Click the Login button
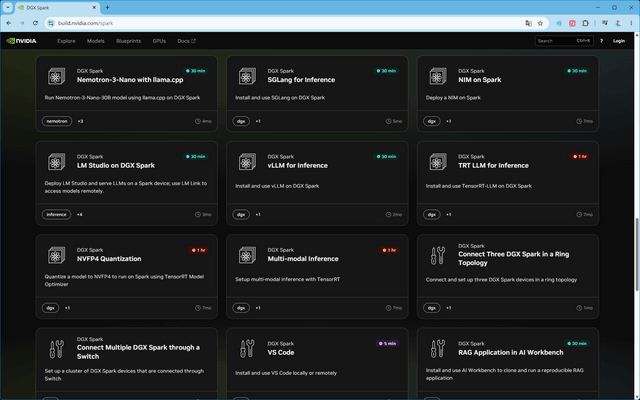The height and width of the screenshot is (400, 640). coord(619,41)
